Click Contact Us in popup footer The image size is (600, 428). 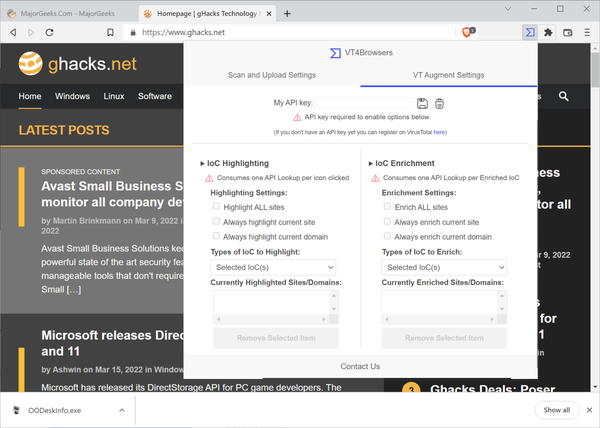pos(360,366)
